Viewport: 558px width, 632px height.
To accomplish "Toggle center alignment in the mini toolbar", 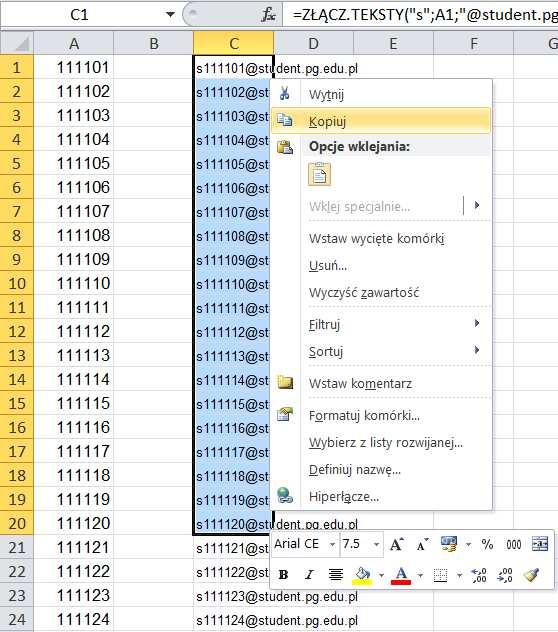I will pos(335,574).
